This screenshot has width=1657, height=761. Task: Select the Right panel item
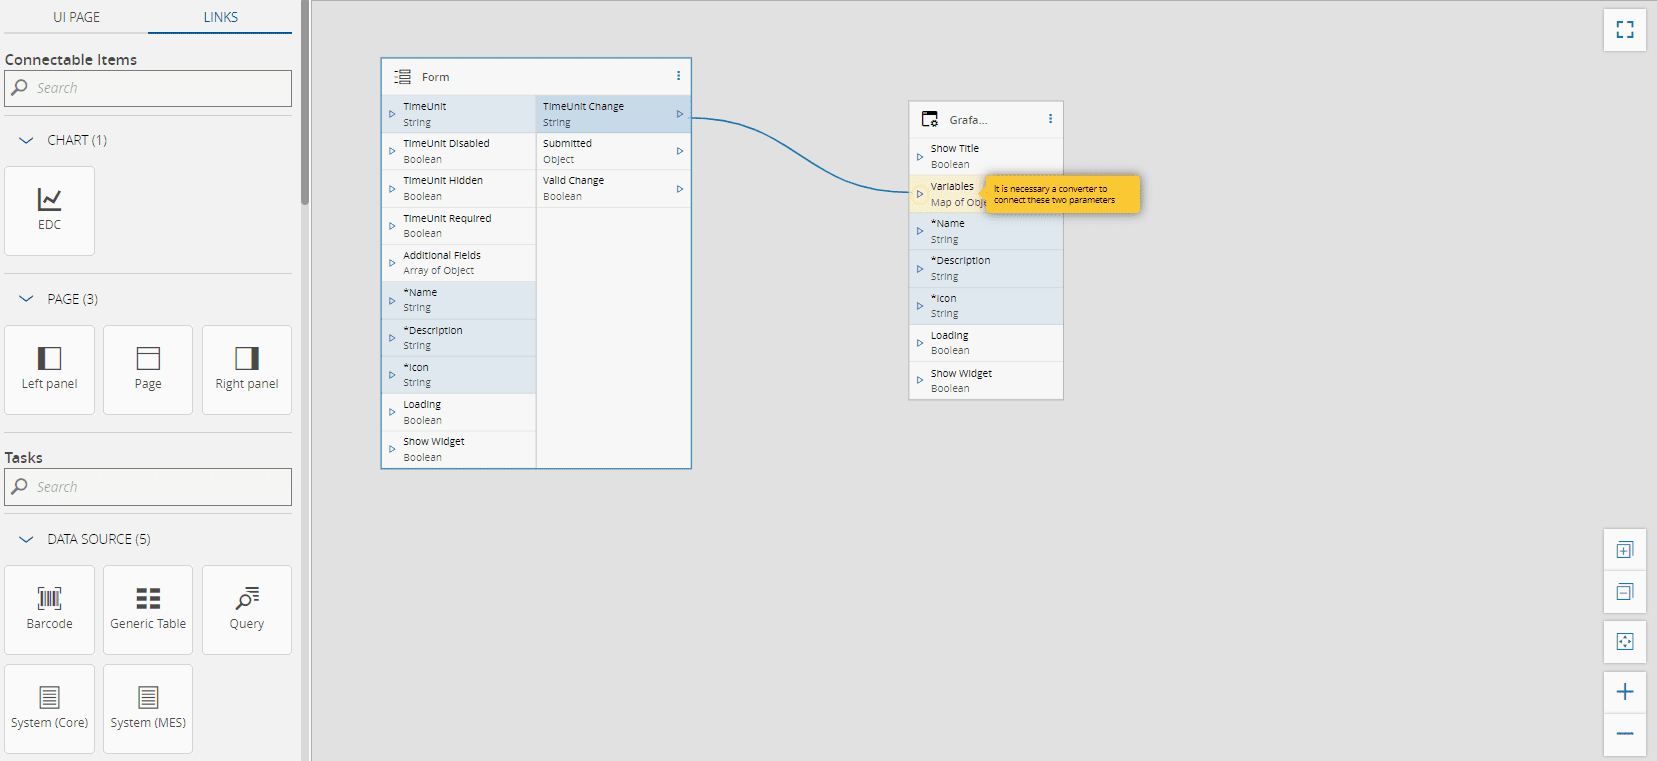pyautogui.click(x=247, y=369)
